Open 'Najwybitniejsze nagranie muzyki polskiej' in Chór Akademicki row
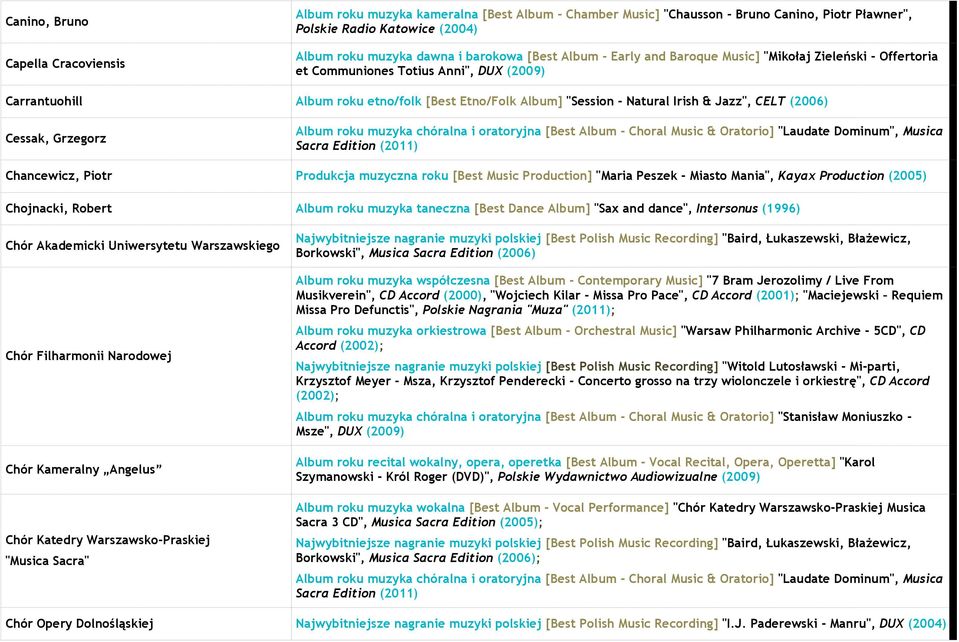 (x=418, y=238)
